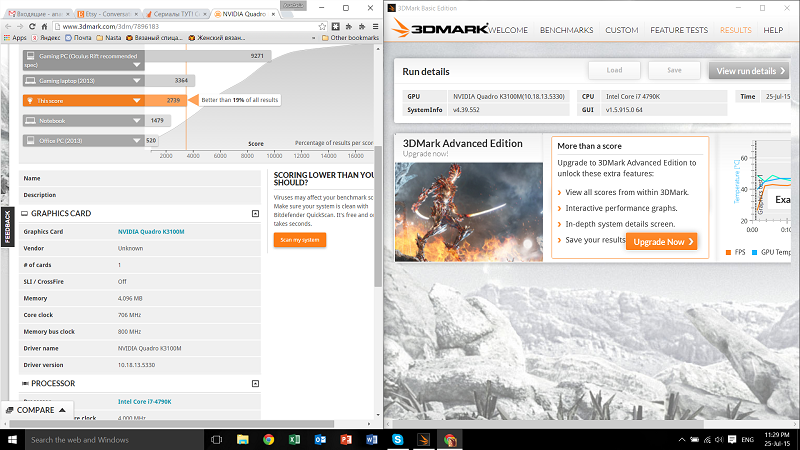Image resolution: width=800 pixels, height=450 pixels.
Task: Open the FEEDBACK side tab
Action: (7, 227)
